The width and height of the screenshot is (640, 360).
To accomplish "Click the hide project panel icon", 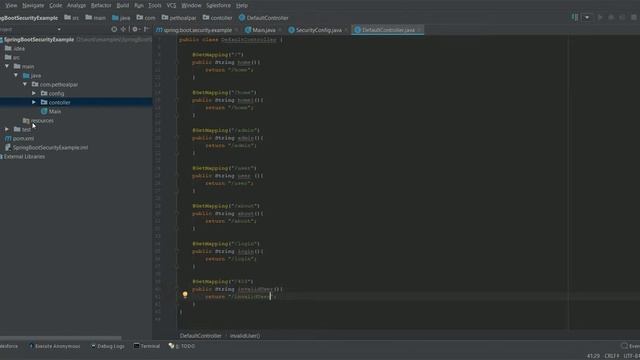I will tap(146, 29).
